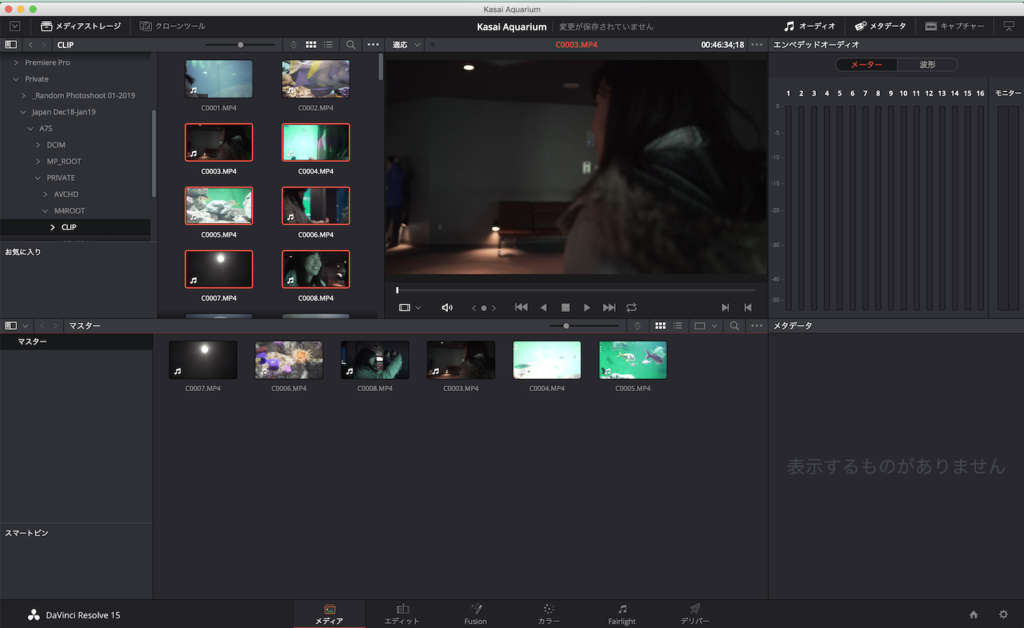Toggle loop playback icon
The image size is (1024, 628).
point(631,308)
